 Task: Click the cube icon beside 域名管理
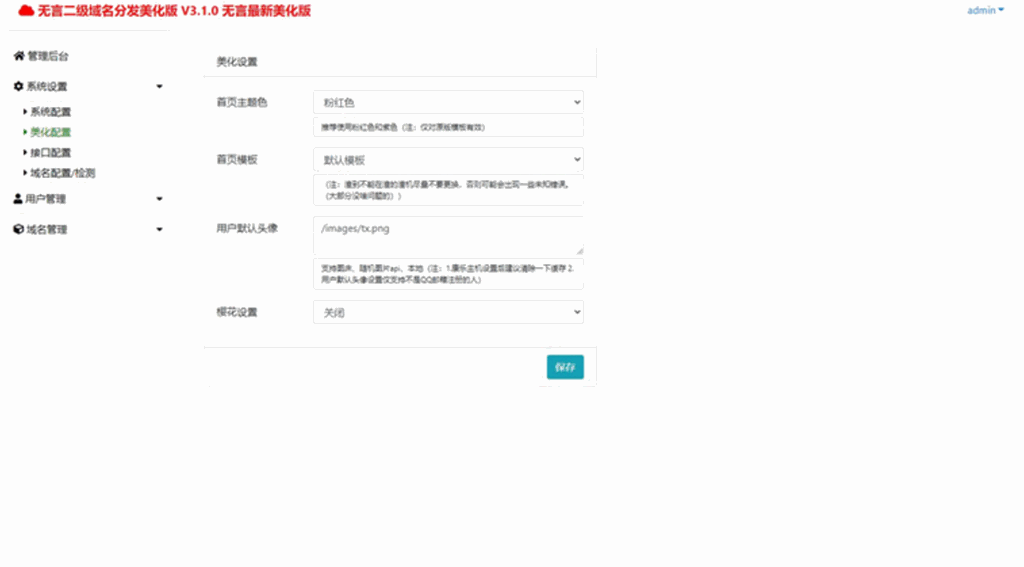(x=18, y=229)
